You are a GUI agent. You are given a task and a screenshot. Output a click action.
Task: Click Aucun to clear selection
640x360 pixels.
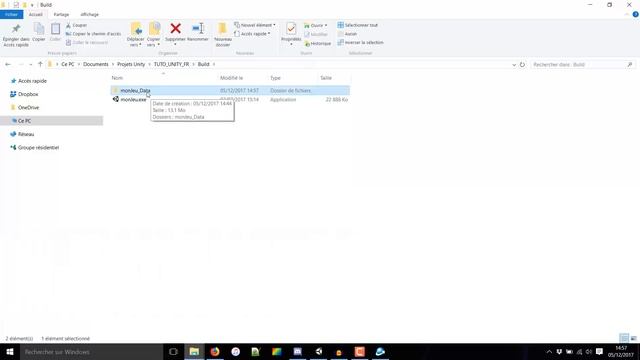(347, 34)
